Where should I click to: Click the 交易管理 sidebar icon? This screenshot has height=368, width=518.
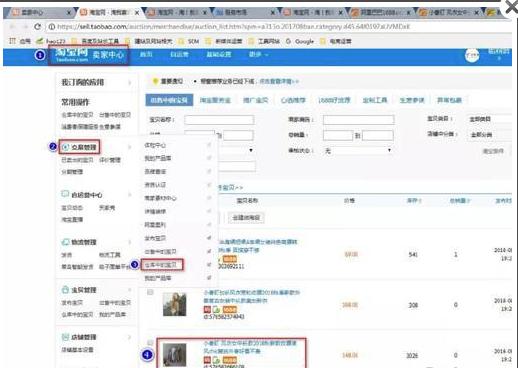(66, 147)
